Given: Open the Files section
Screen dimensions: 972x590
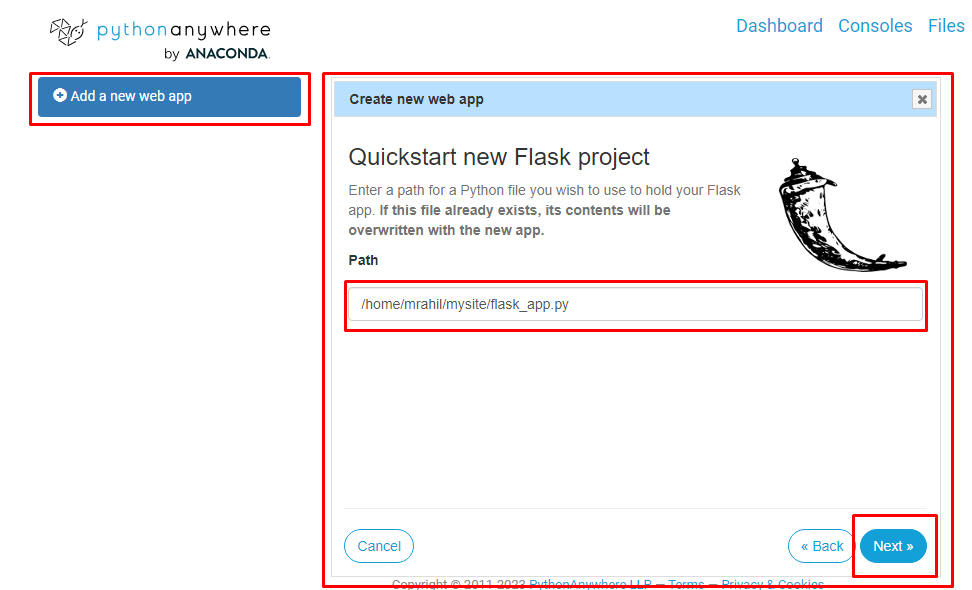Looking at the screenshot, I should click(x=946, y=25).
